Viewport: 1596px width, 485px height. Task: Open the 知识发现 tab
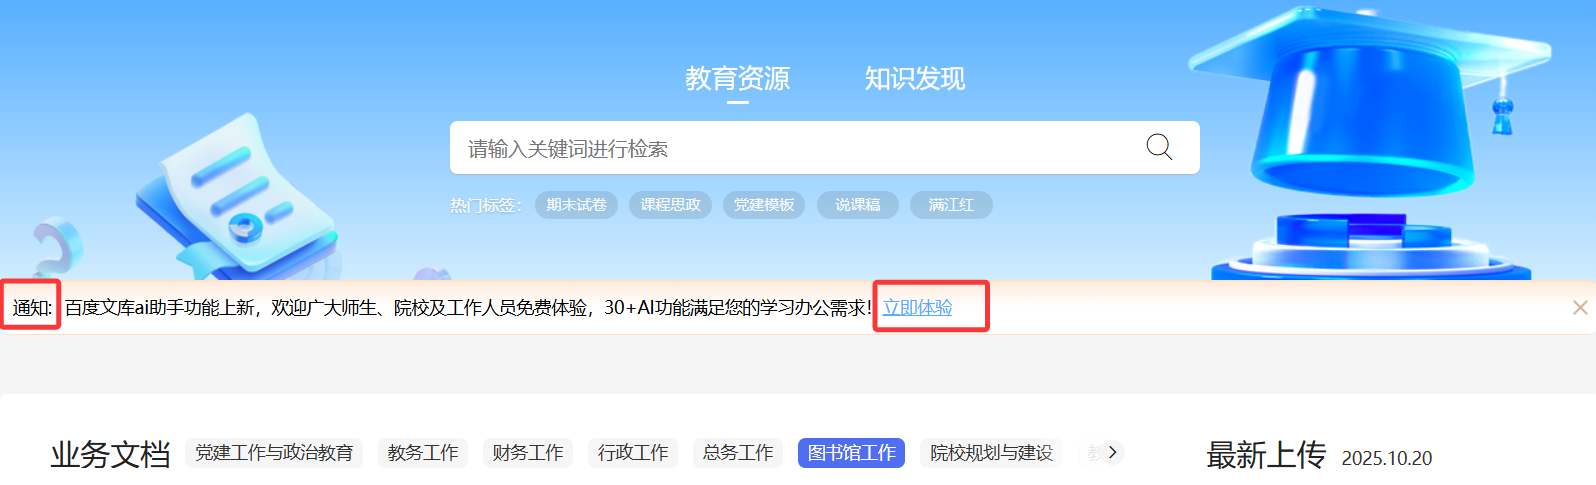pos(914,78)
